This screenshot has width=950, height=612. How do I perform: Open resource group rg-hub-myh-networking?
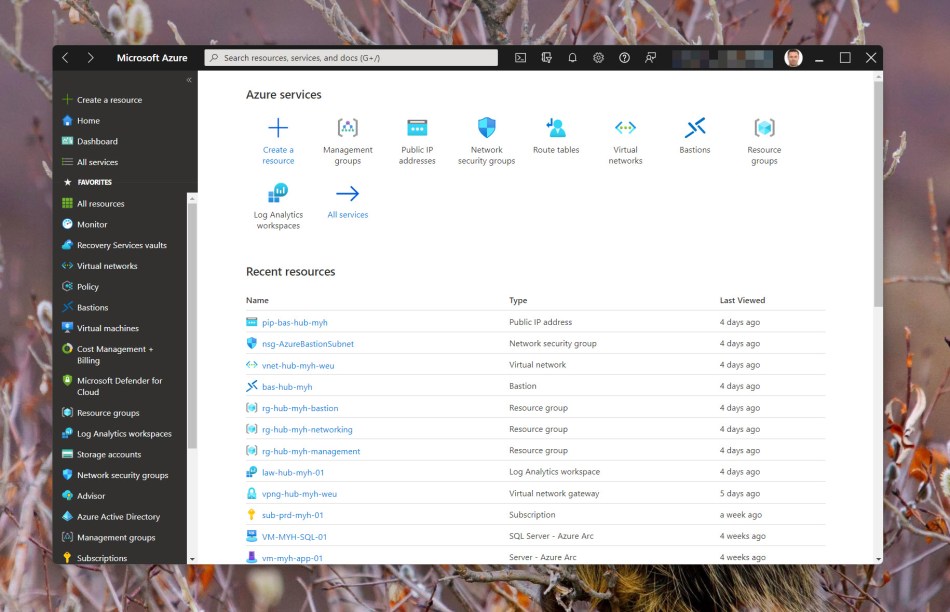pos(307,429)
